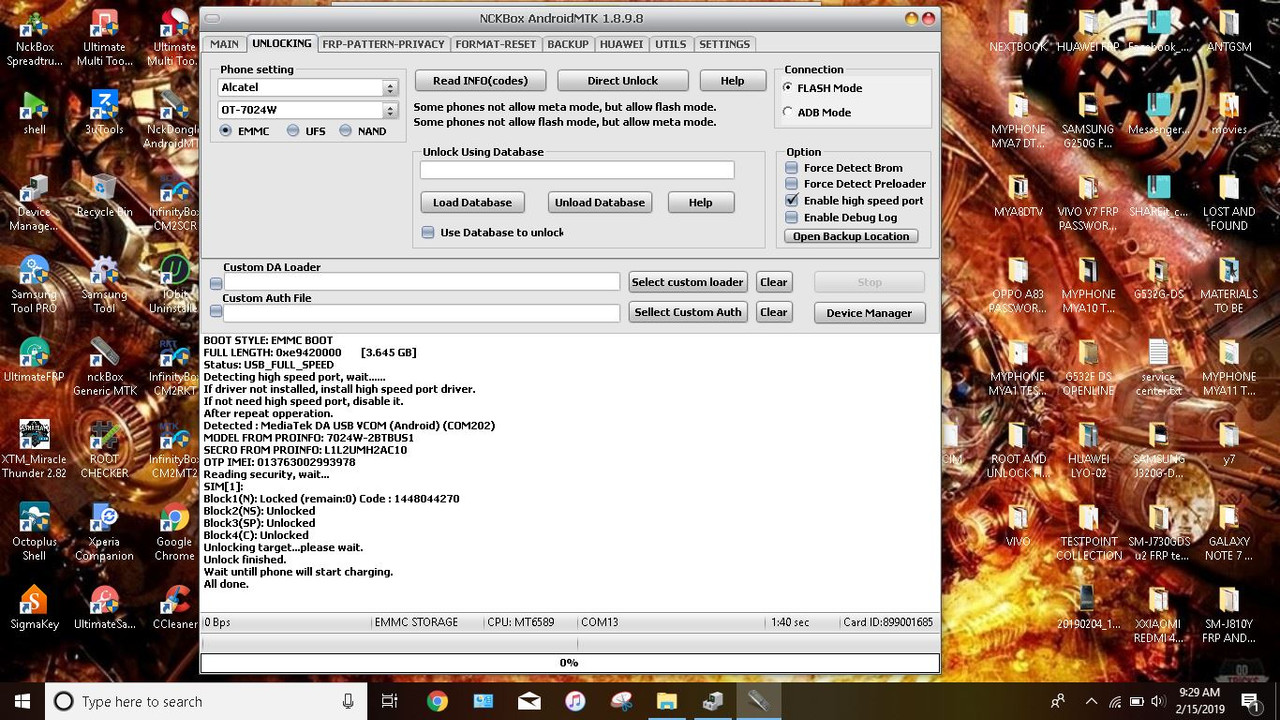Enable Force Detect Preloader option
Screen dimensions: 1280x720
point(792,184)
